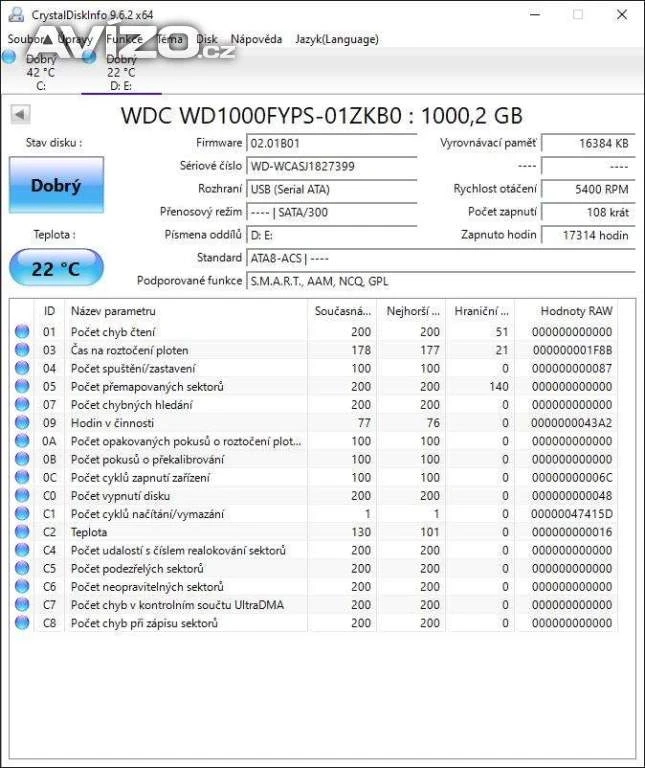This screenshot has height=768, width=645.
Task: Click blue status icon for Teplota row
Action: [22, 532]
